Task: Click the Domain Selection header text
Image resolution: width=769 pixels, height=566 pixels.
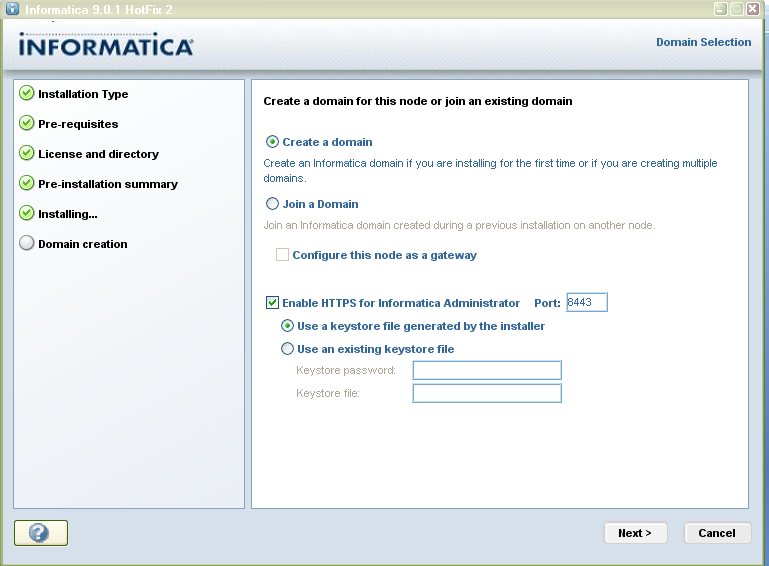Action: pyautogui.click(x=704, y=42)
